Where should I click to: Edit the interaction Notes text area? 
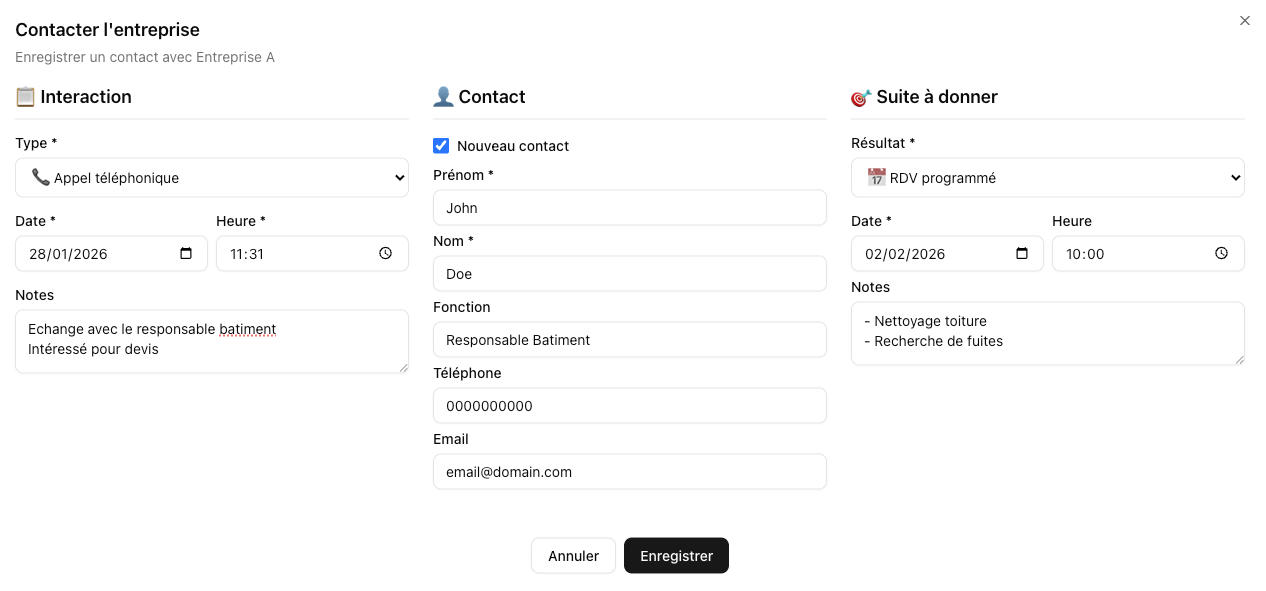[x=212, y=341]
